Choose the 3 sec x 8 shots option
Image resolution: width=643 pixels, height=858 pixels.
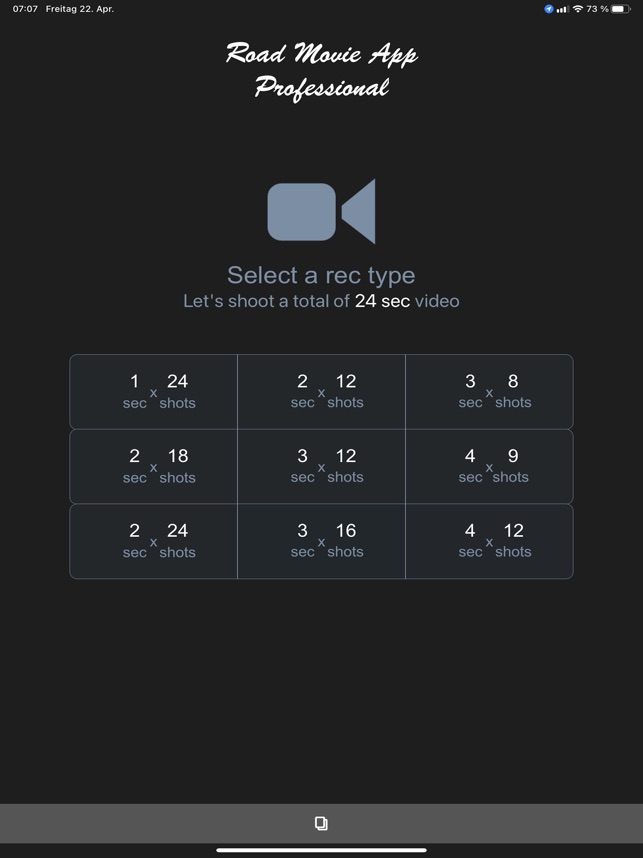pyautogui.click(x=489, y=392)
